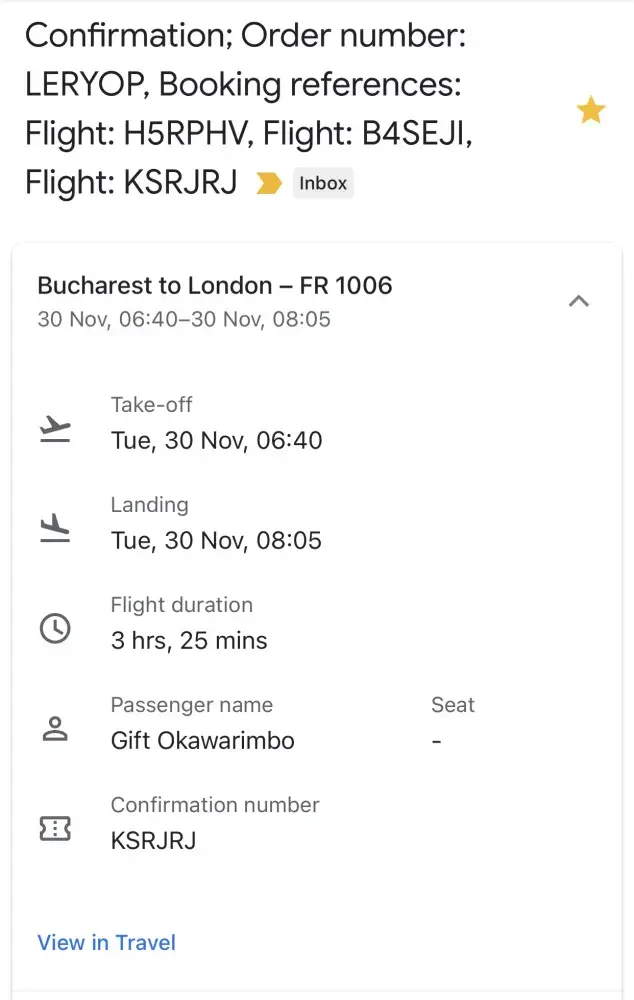Click the take-off time Tue, 30 Nov, 06:40

[216, 440]
